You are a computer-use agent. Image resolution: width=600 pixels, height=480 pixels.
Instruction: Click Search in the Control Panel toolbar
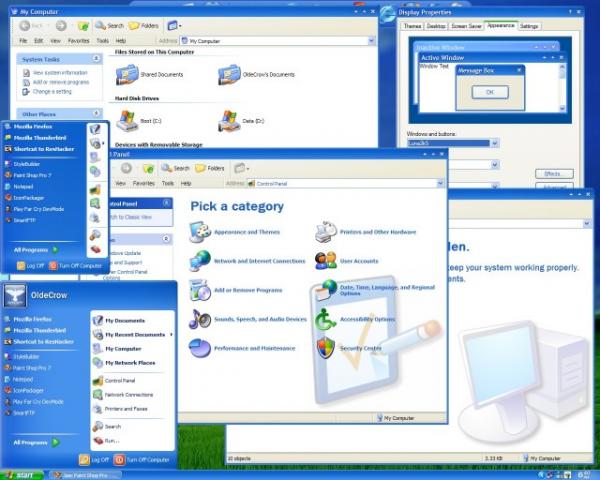[x=176, y=168]
